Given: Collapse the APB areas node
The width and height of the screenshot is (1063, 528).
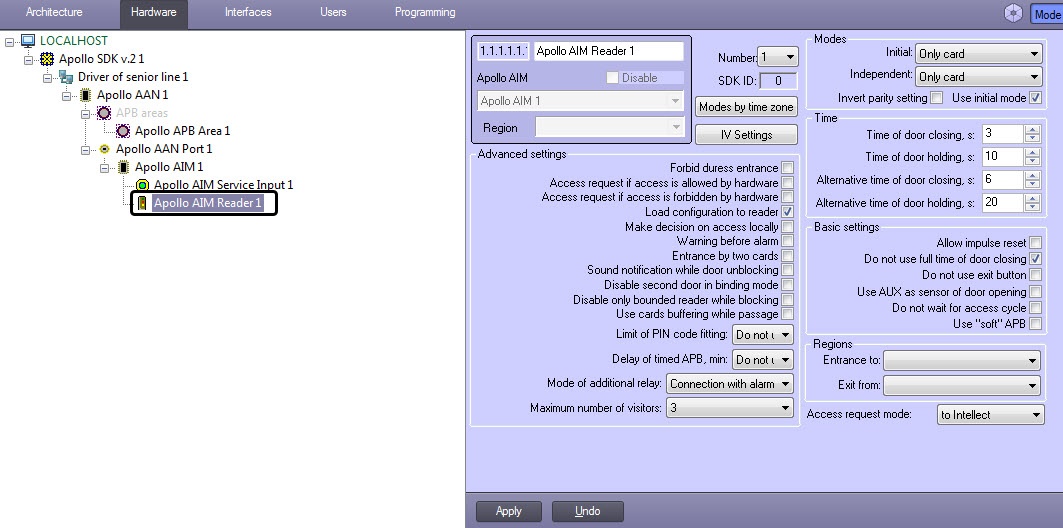Looking at the screenshot, I should coord(85,114).
